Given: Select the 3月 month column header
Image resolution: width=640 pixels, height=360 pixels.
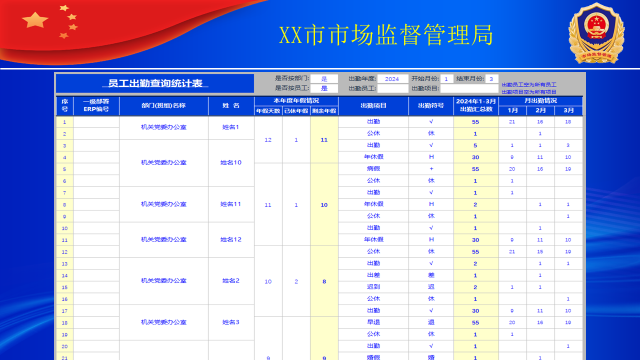Looking at the screenshot, I should click(568, 111).
